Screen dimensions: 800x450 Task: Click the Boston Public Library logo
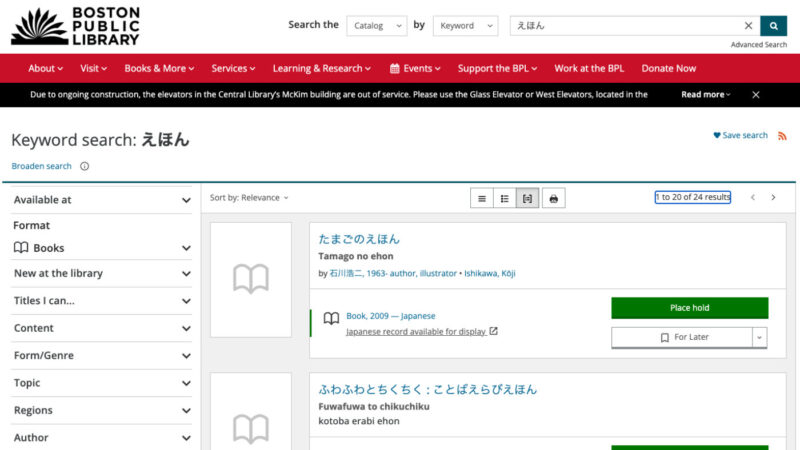[x=76, y=26]
